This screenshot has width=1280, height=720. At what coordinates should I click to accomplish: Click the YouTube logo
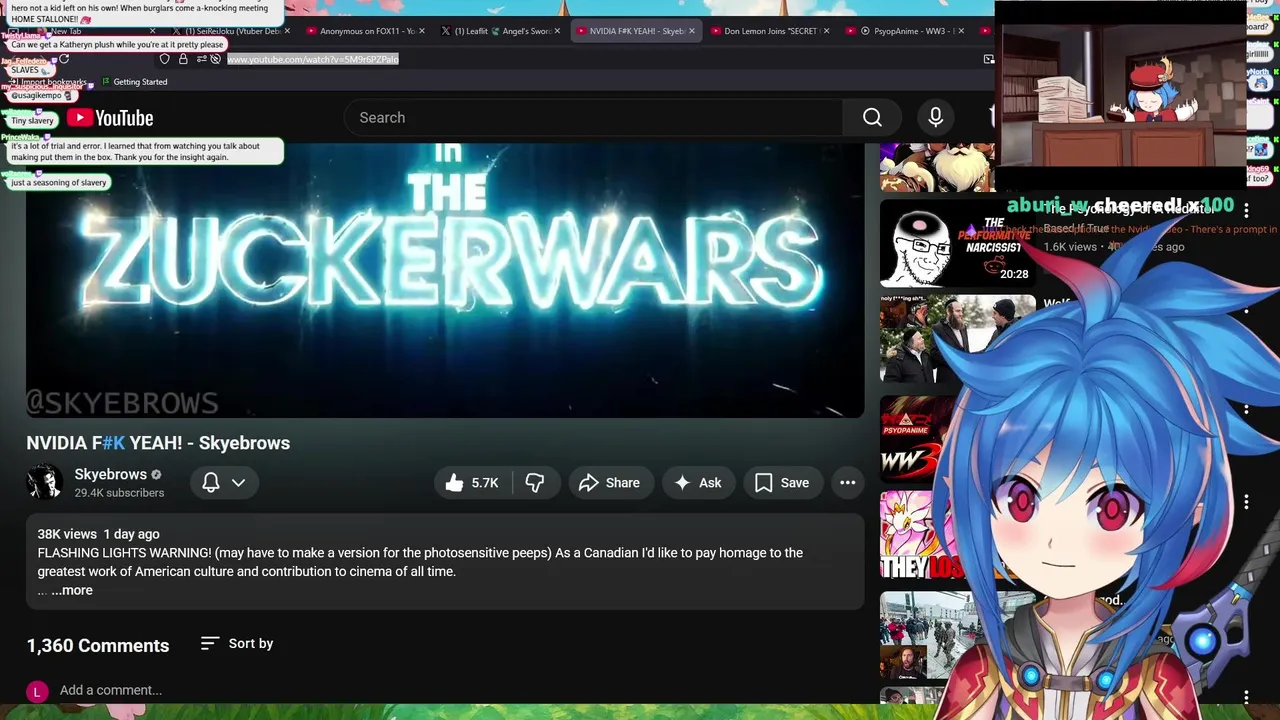[110, 118]
